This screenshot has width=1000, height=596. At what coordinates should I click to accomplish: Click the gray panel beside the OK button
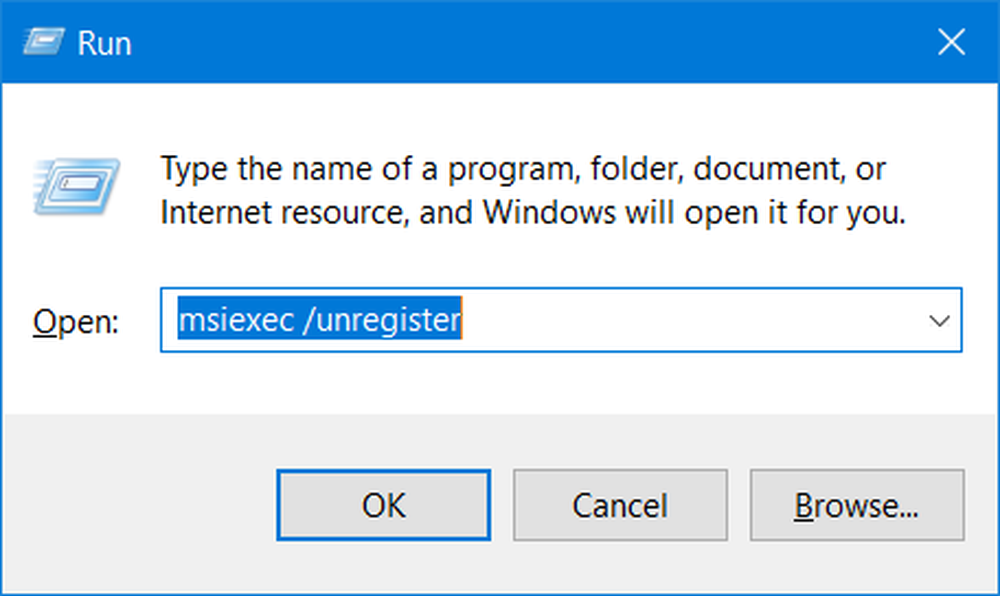tap(140, 505)
